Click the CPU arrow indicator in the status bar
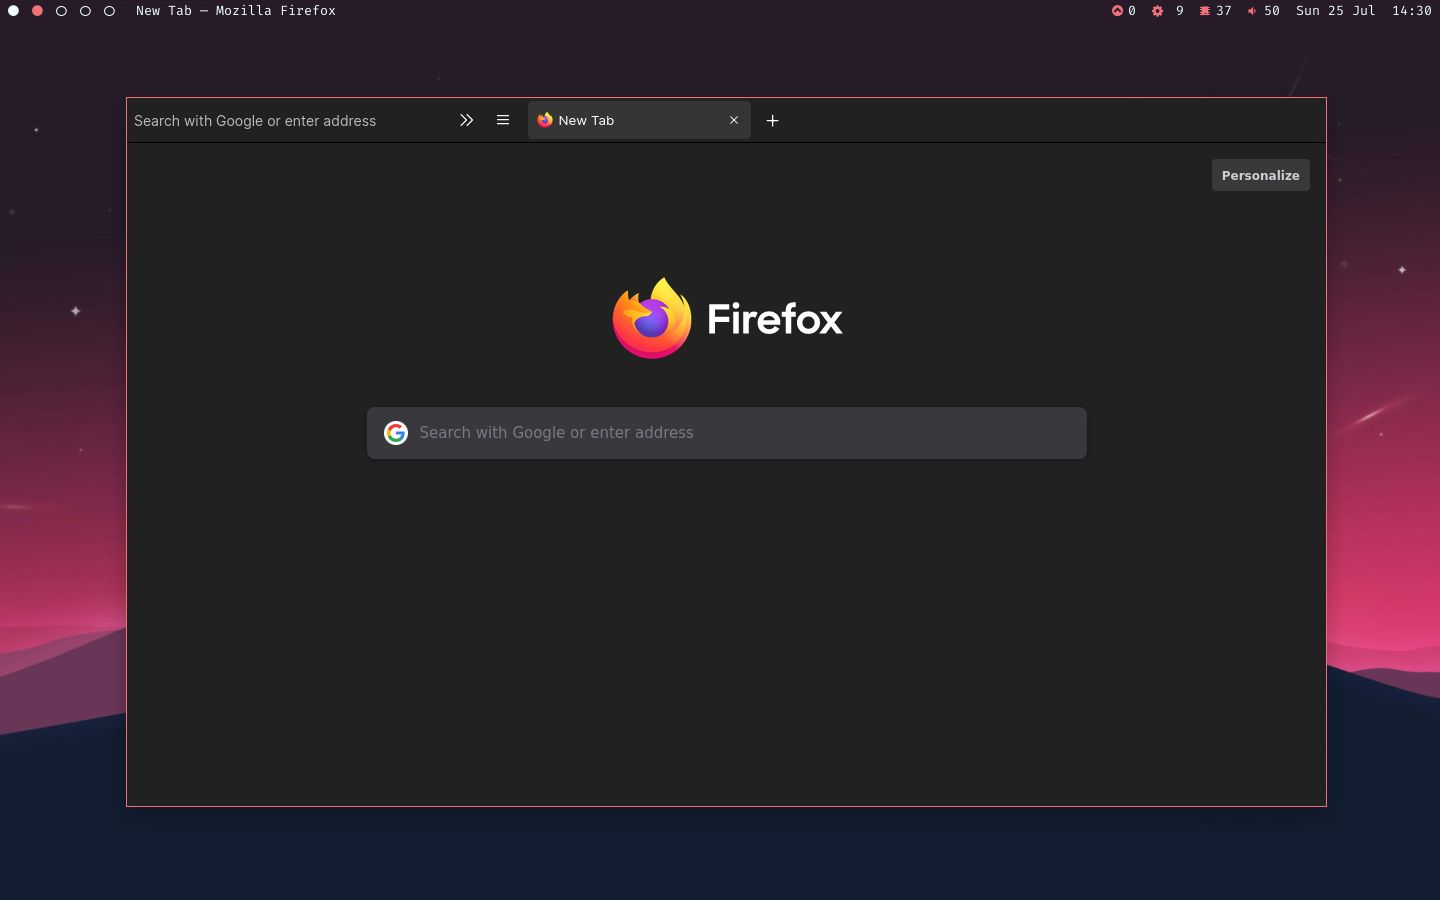 (x=1116, y=11)
